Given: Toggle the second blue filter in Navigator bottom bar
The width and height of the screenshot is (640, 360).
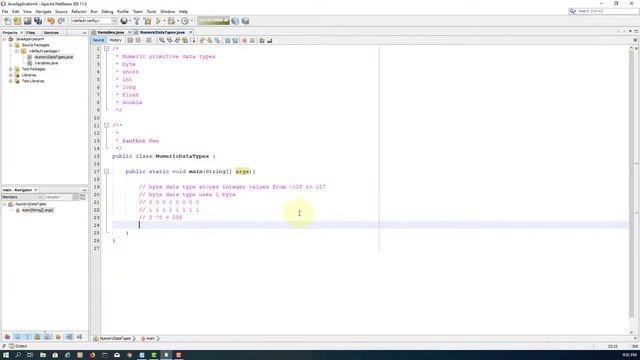Looking at the screenshot, I should (27, 337).
